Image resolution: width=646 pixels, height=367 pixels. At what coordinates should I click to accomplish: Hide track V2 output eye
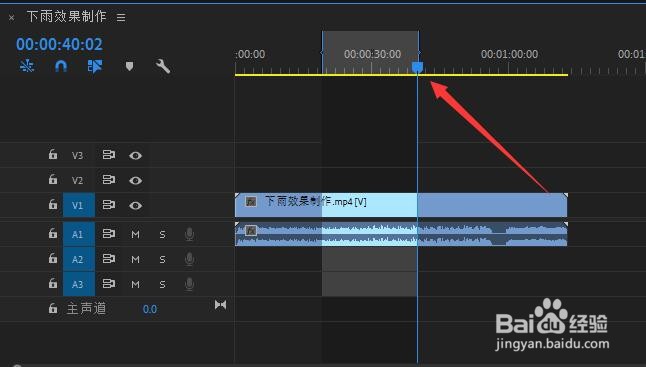click(136, 181)
